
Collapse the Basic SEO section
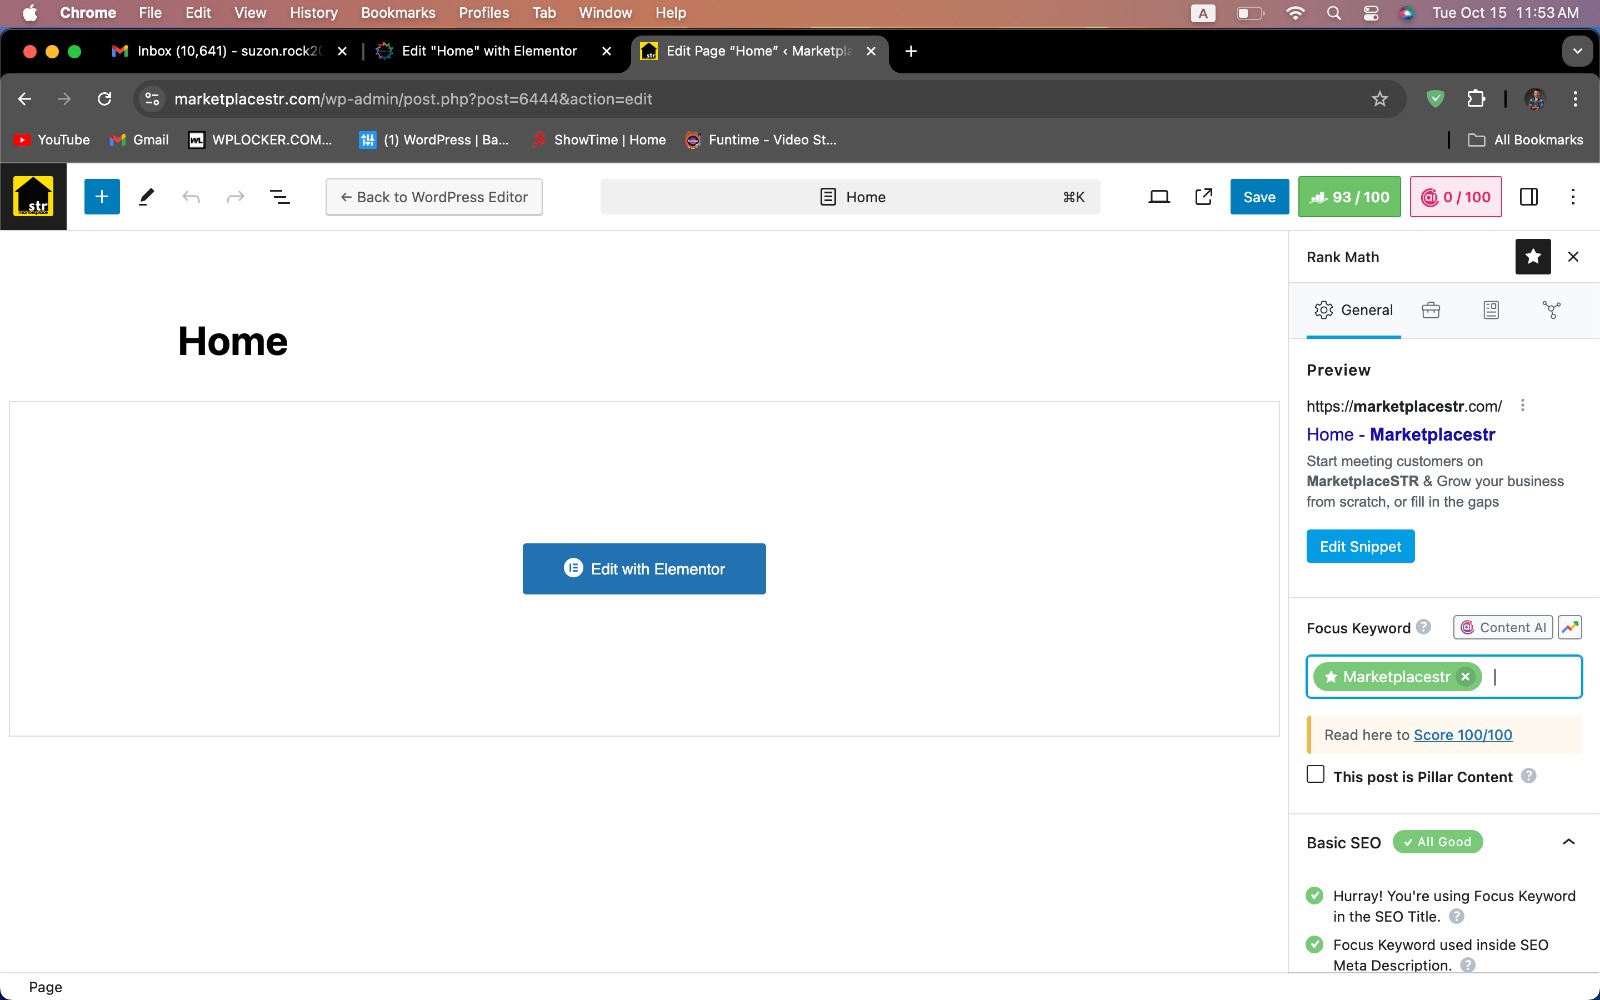click(1568, 842)
